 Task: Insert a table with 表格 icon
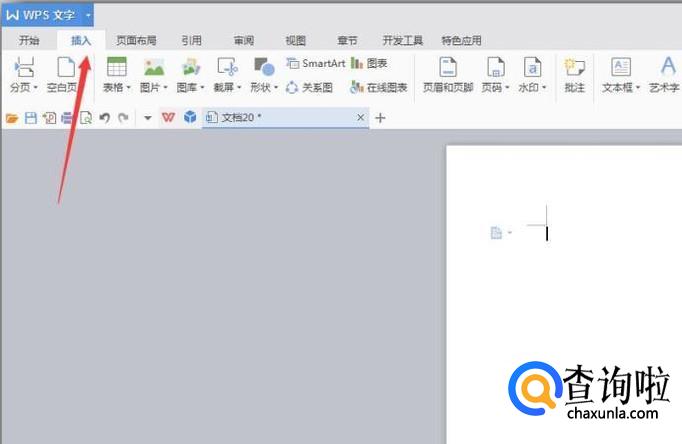117,67
